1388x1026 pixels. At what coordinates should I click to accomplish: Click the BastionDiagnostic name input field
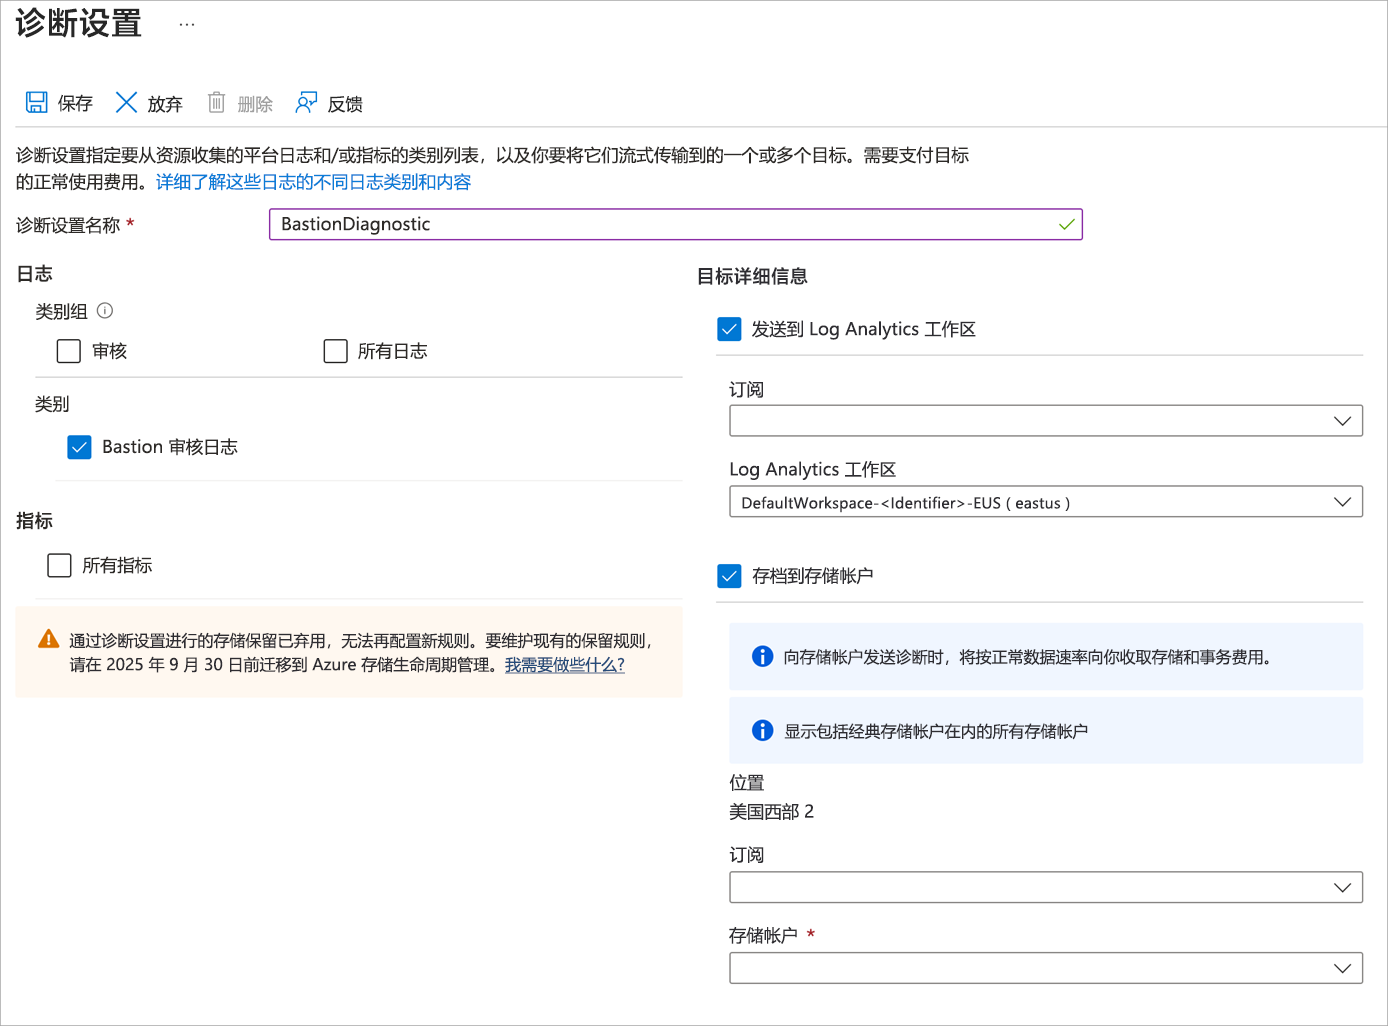676,224
